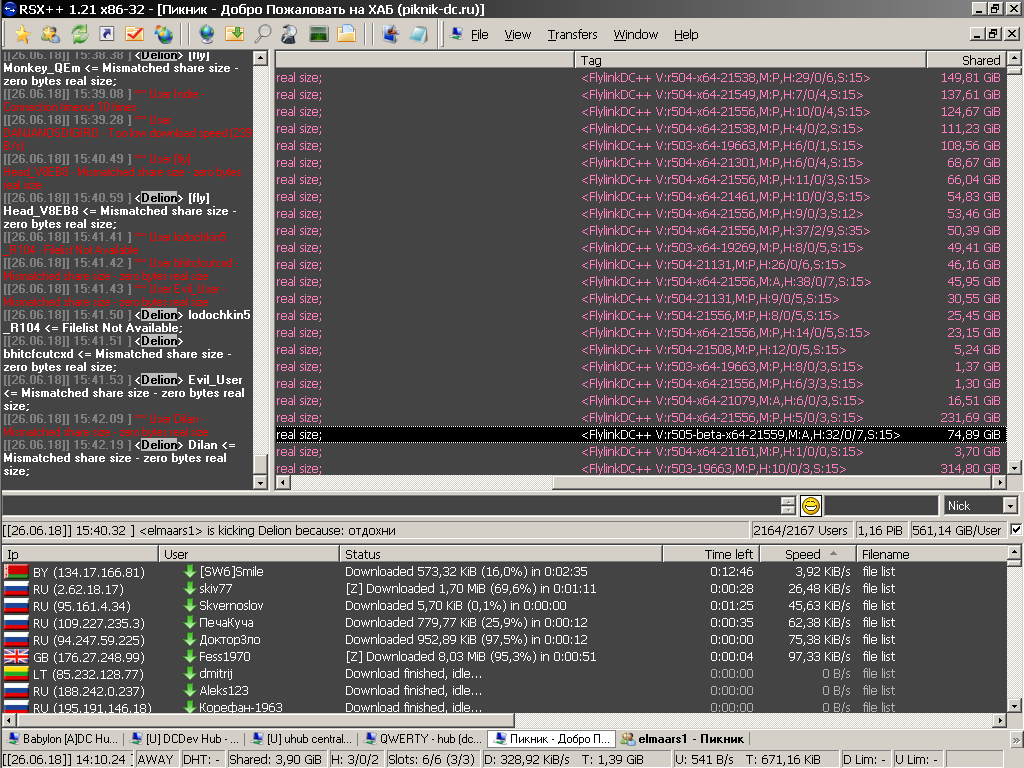
Task: Click into the chat message input box
Action: click(x=391, y=505)
